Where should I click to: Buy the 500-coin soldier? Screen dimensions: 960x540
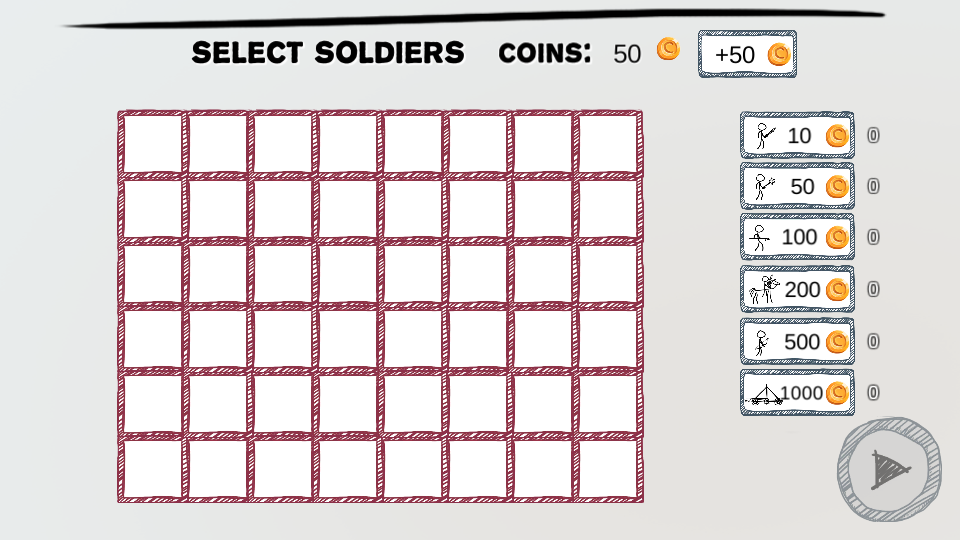[797, 341]
